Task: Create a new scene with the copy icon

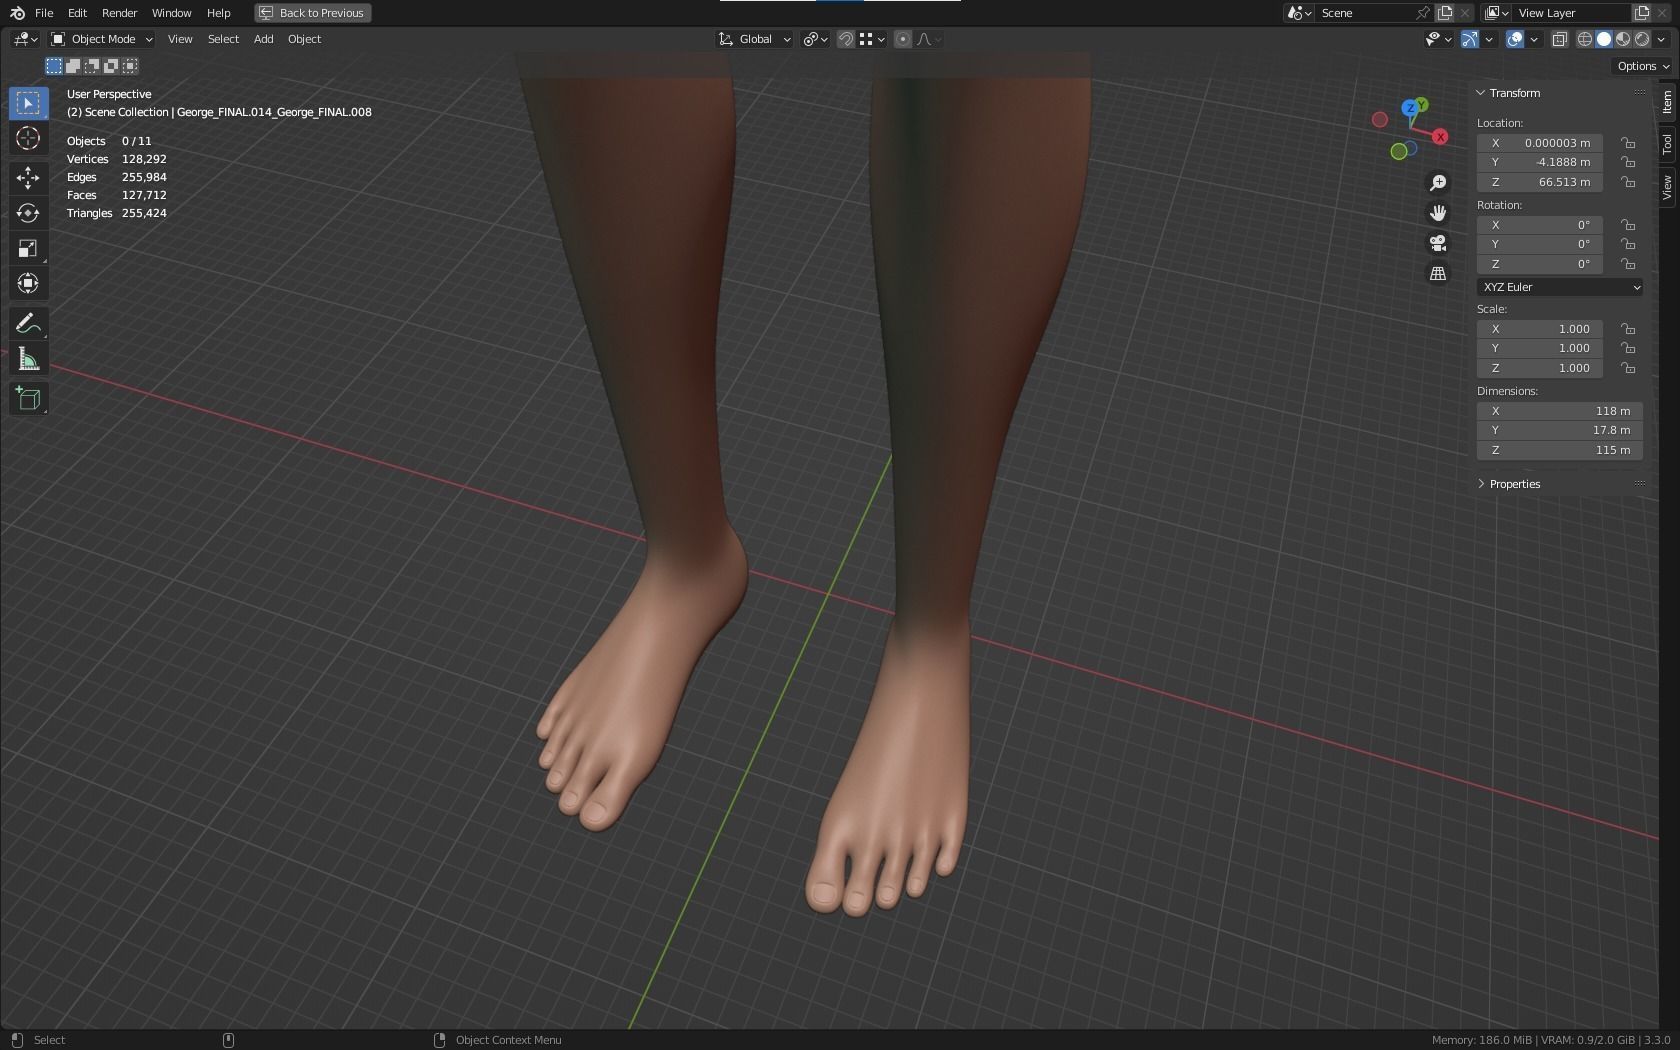Action: point(1445,13)
